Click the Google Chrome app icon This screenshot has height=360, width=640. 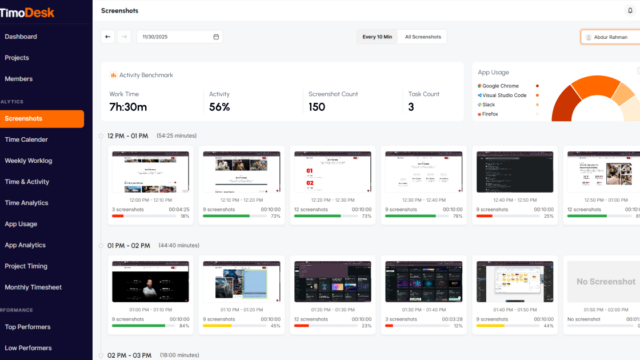[x=480, y=86]
